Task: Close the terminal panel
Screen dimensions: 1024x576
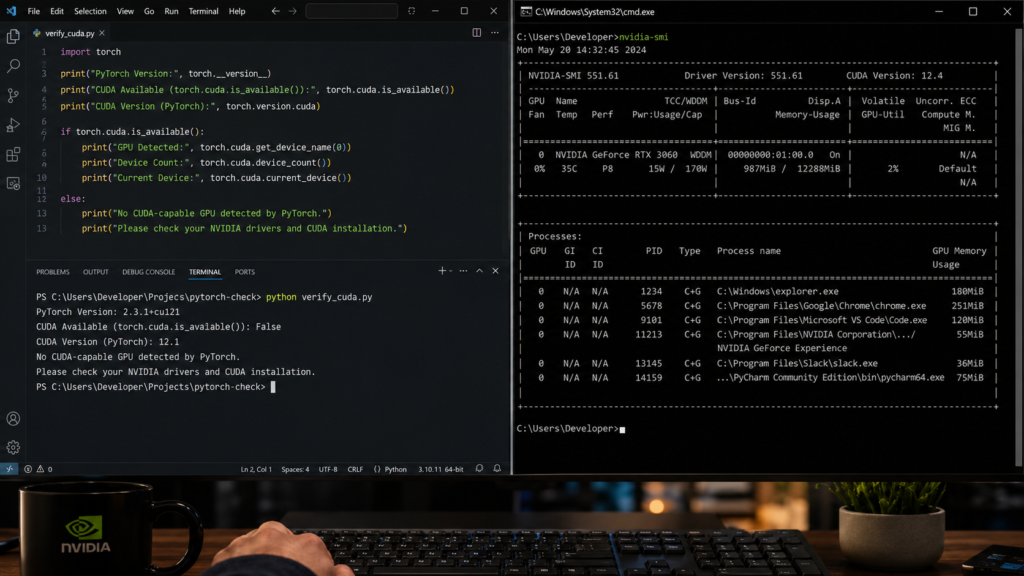Action: click(x=495, y=271)
